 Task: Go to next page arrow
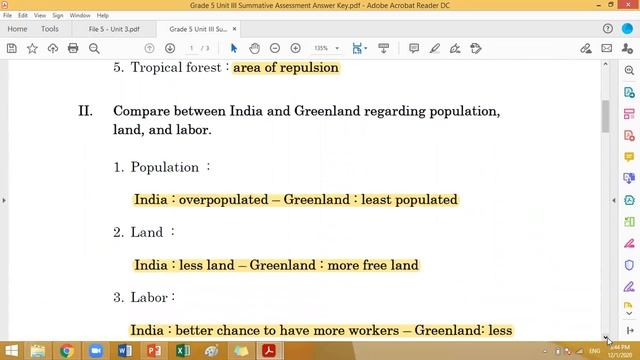point(170,49)
